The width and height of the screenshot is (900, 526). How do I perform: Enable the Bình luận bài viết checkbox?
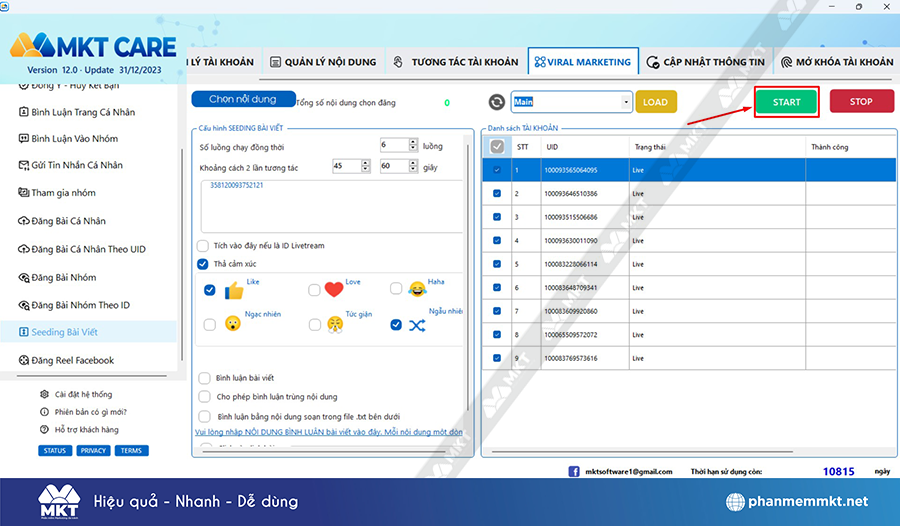click(x=204, y=378)
